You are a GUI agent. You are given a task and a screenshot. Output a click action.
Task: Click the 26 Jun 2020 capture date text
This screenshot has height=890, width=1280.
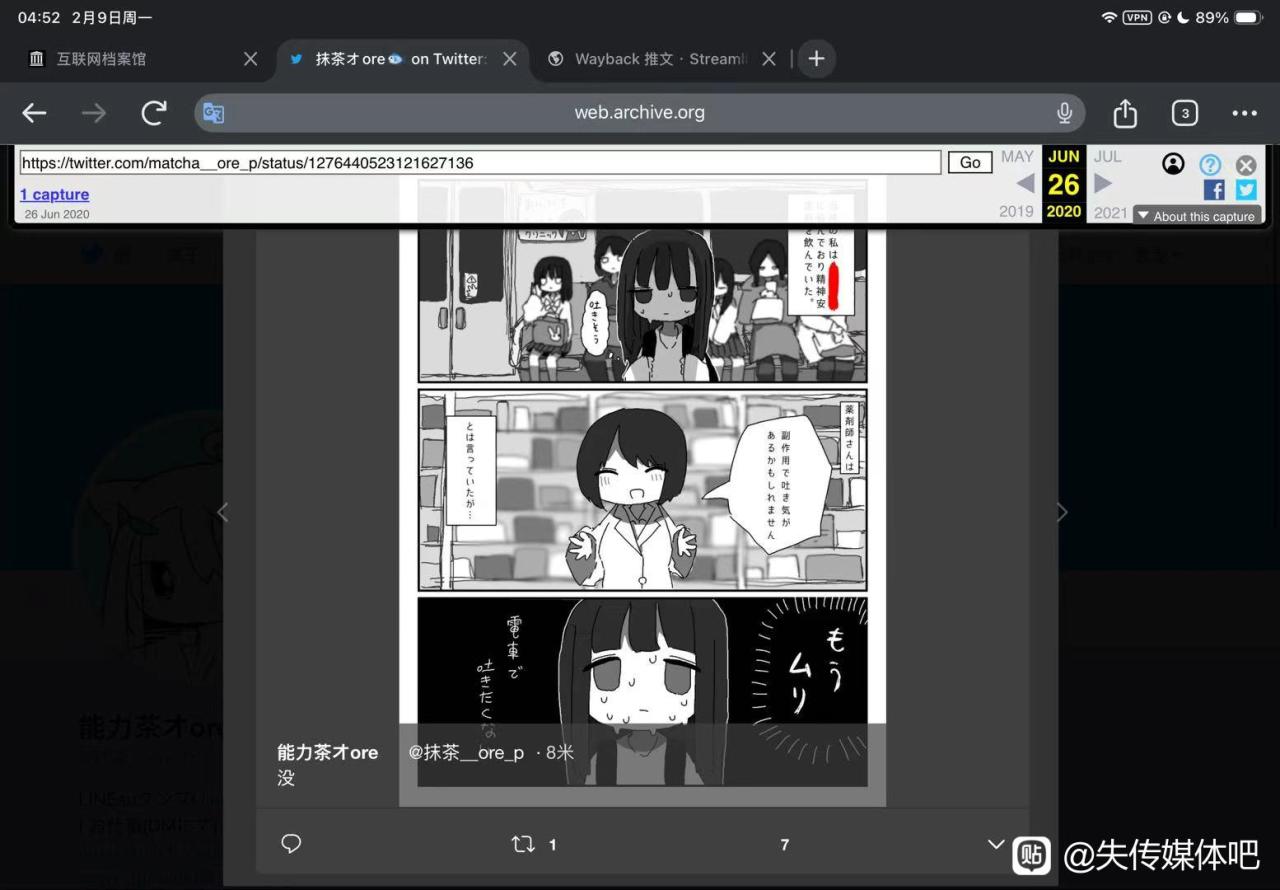click(57, 214)
